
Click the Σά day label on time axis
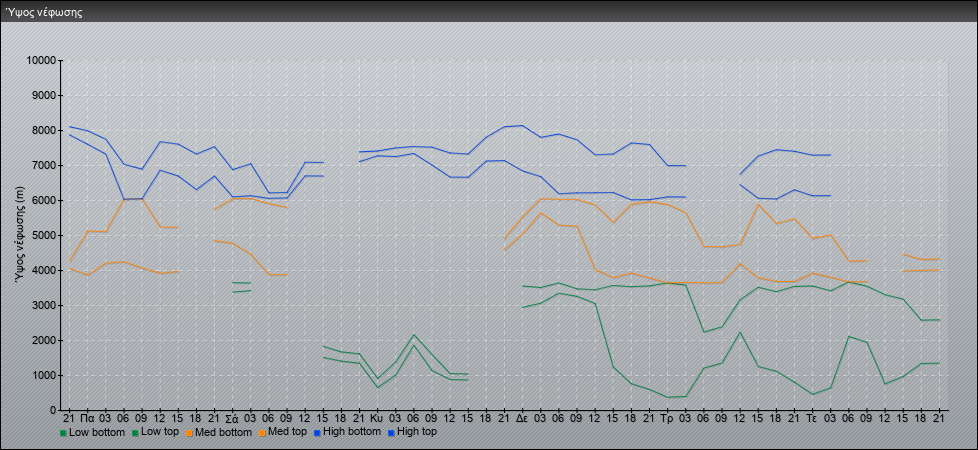[x=232, y=418]
